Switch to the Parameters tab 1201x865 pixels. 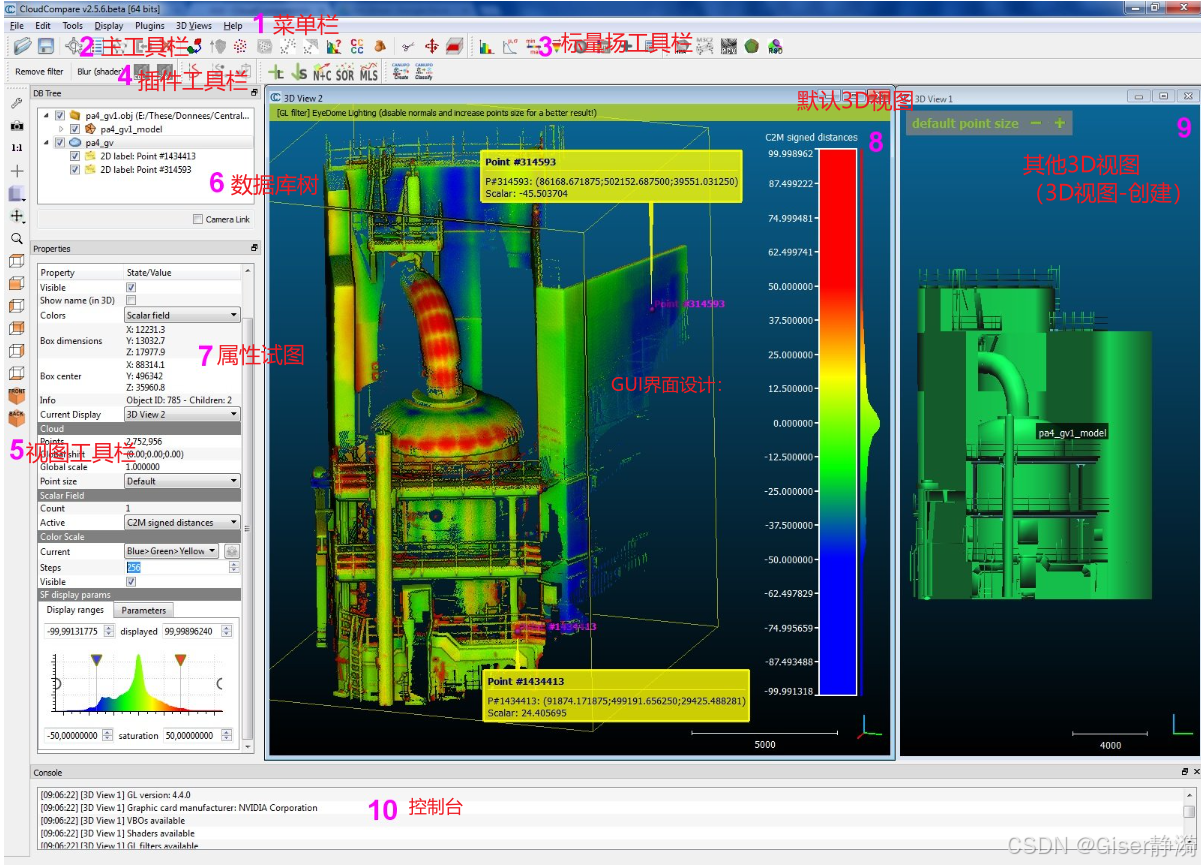coord(144,610)
